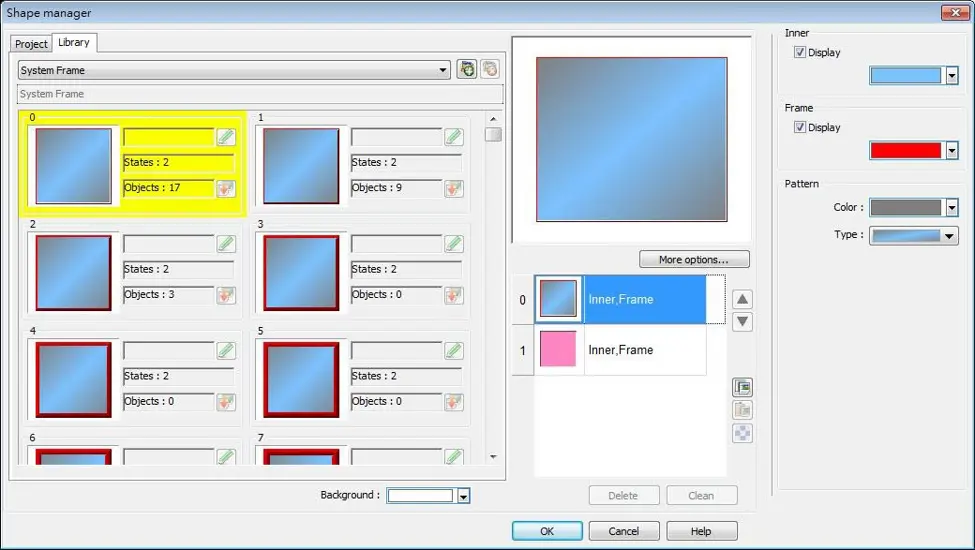Select shape 3 thumbnail in the library
Image resolution: width=975 pixels, height=550 pixels.
(301, 273)
